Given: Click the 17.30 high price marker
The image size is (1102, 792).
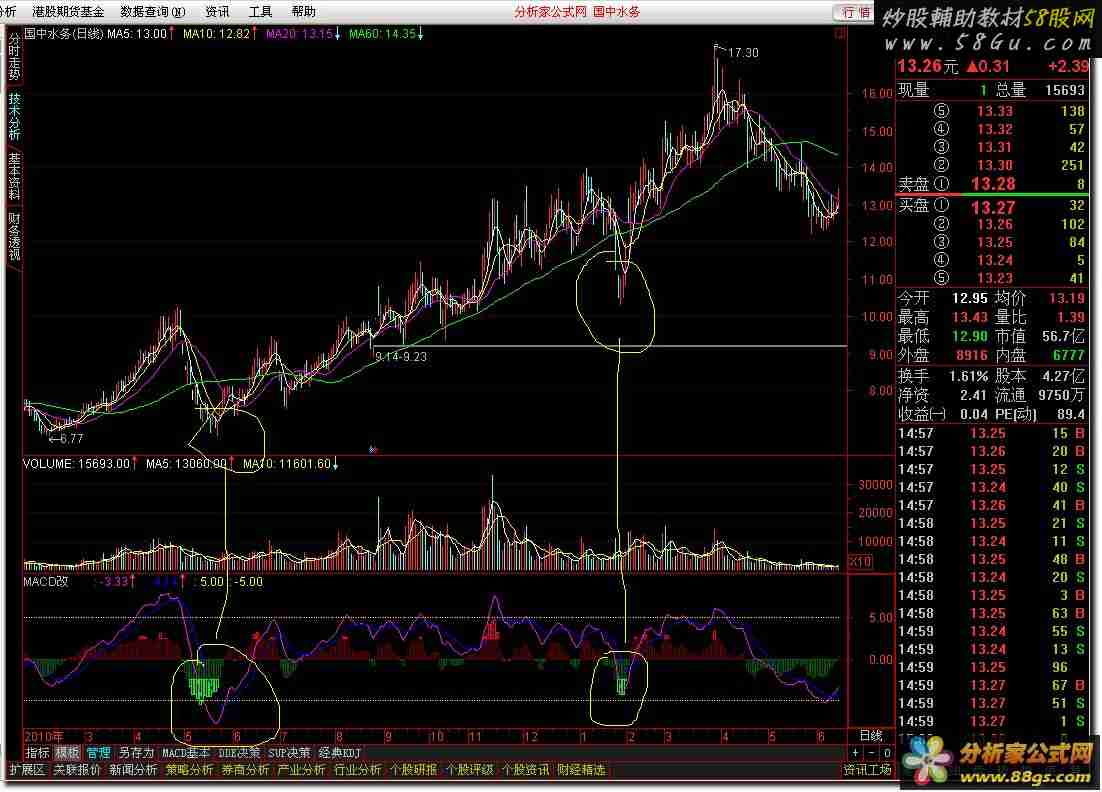Looking at the screenshot, I should point(743,53).
